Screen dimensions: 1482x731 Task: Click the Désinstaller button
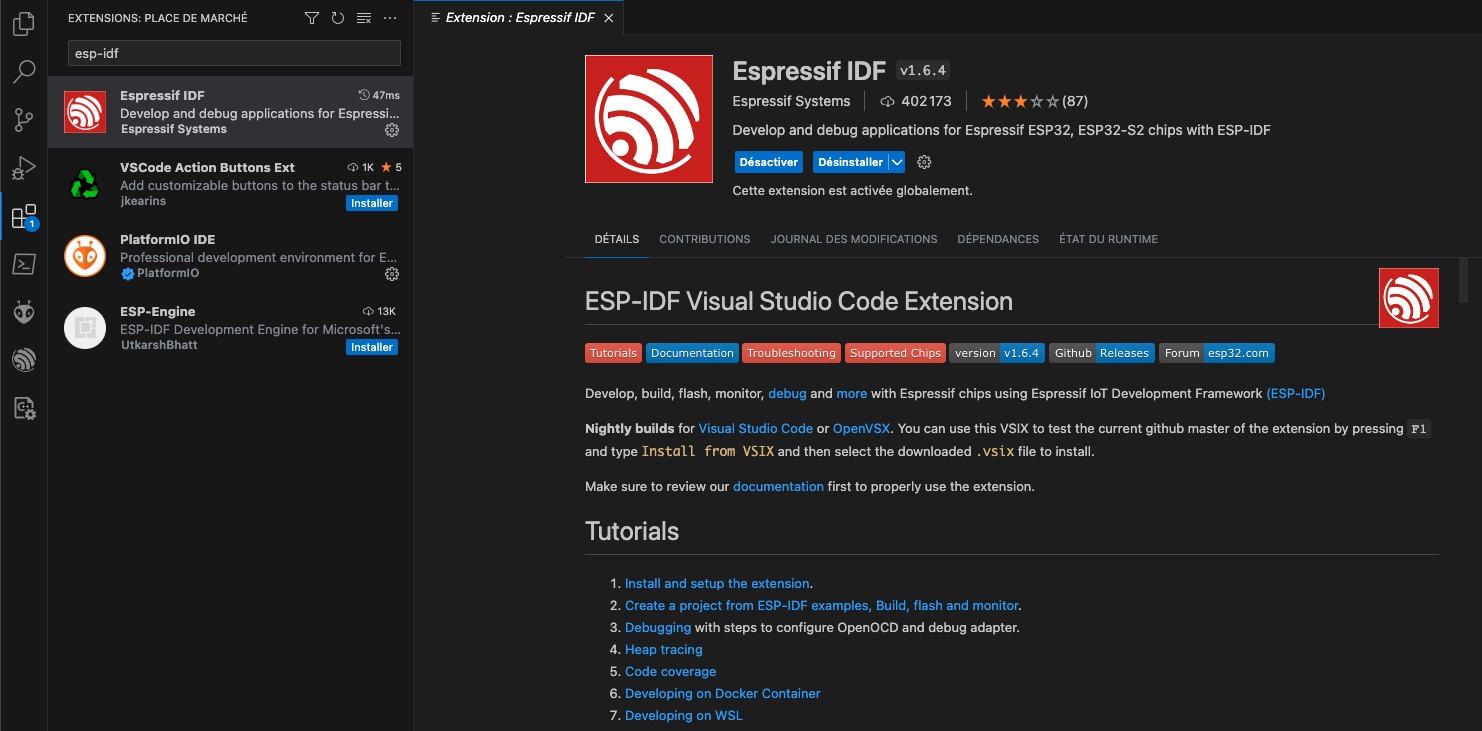[x=850, y=162]
